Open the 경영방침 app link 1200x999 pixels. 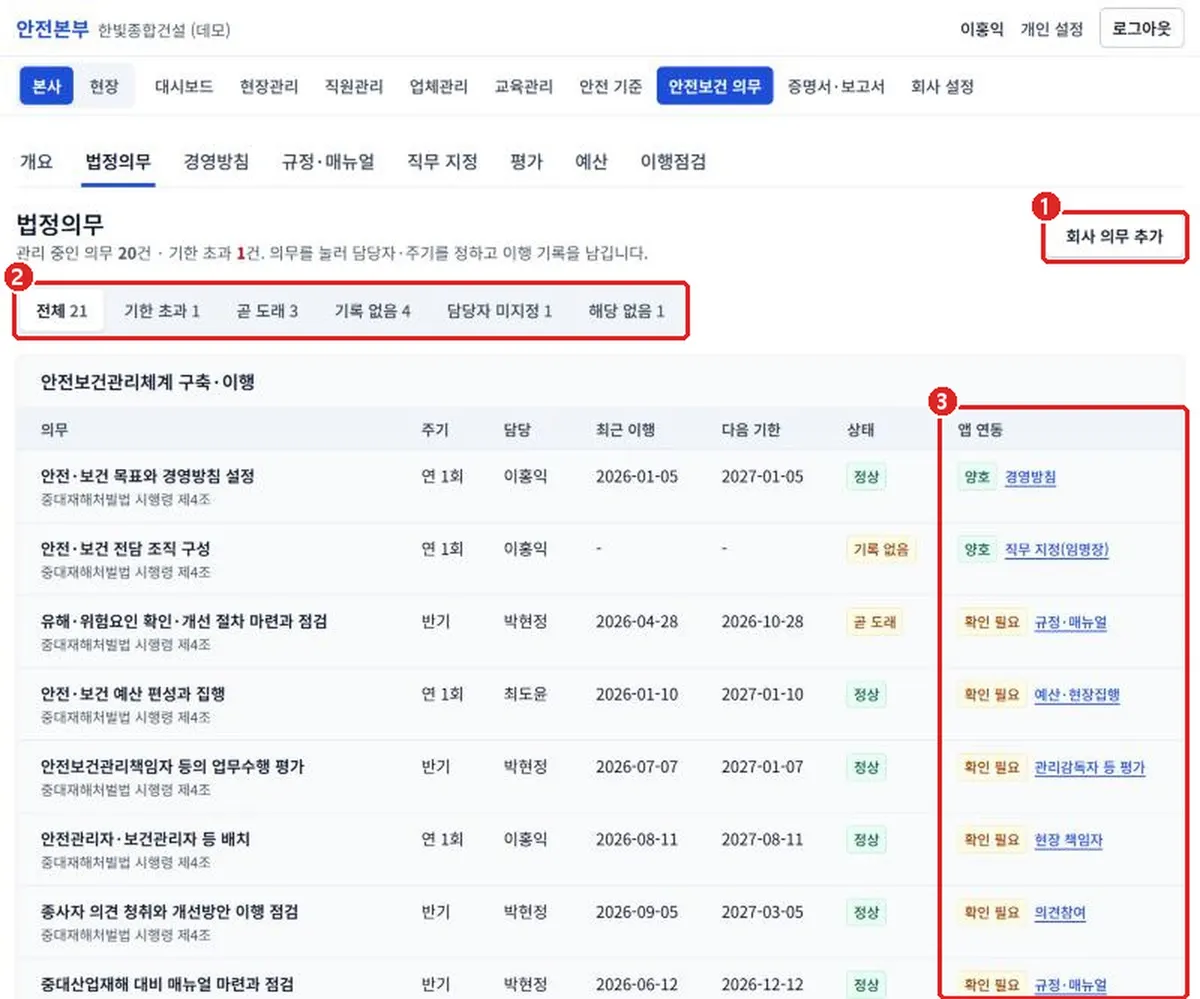tap(1030, 477)
